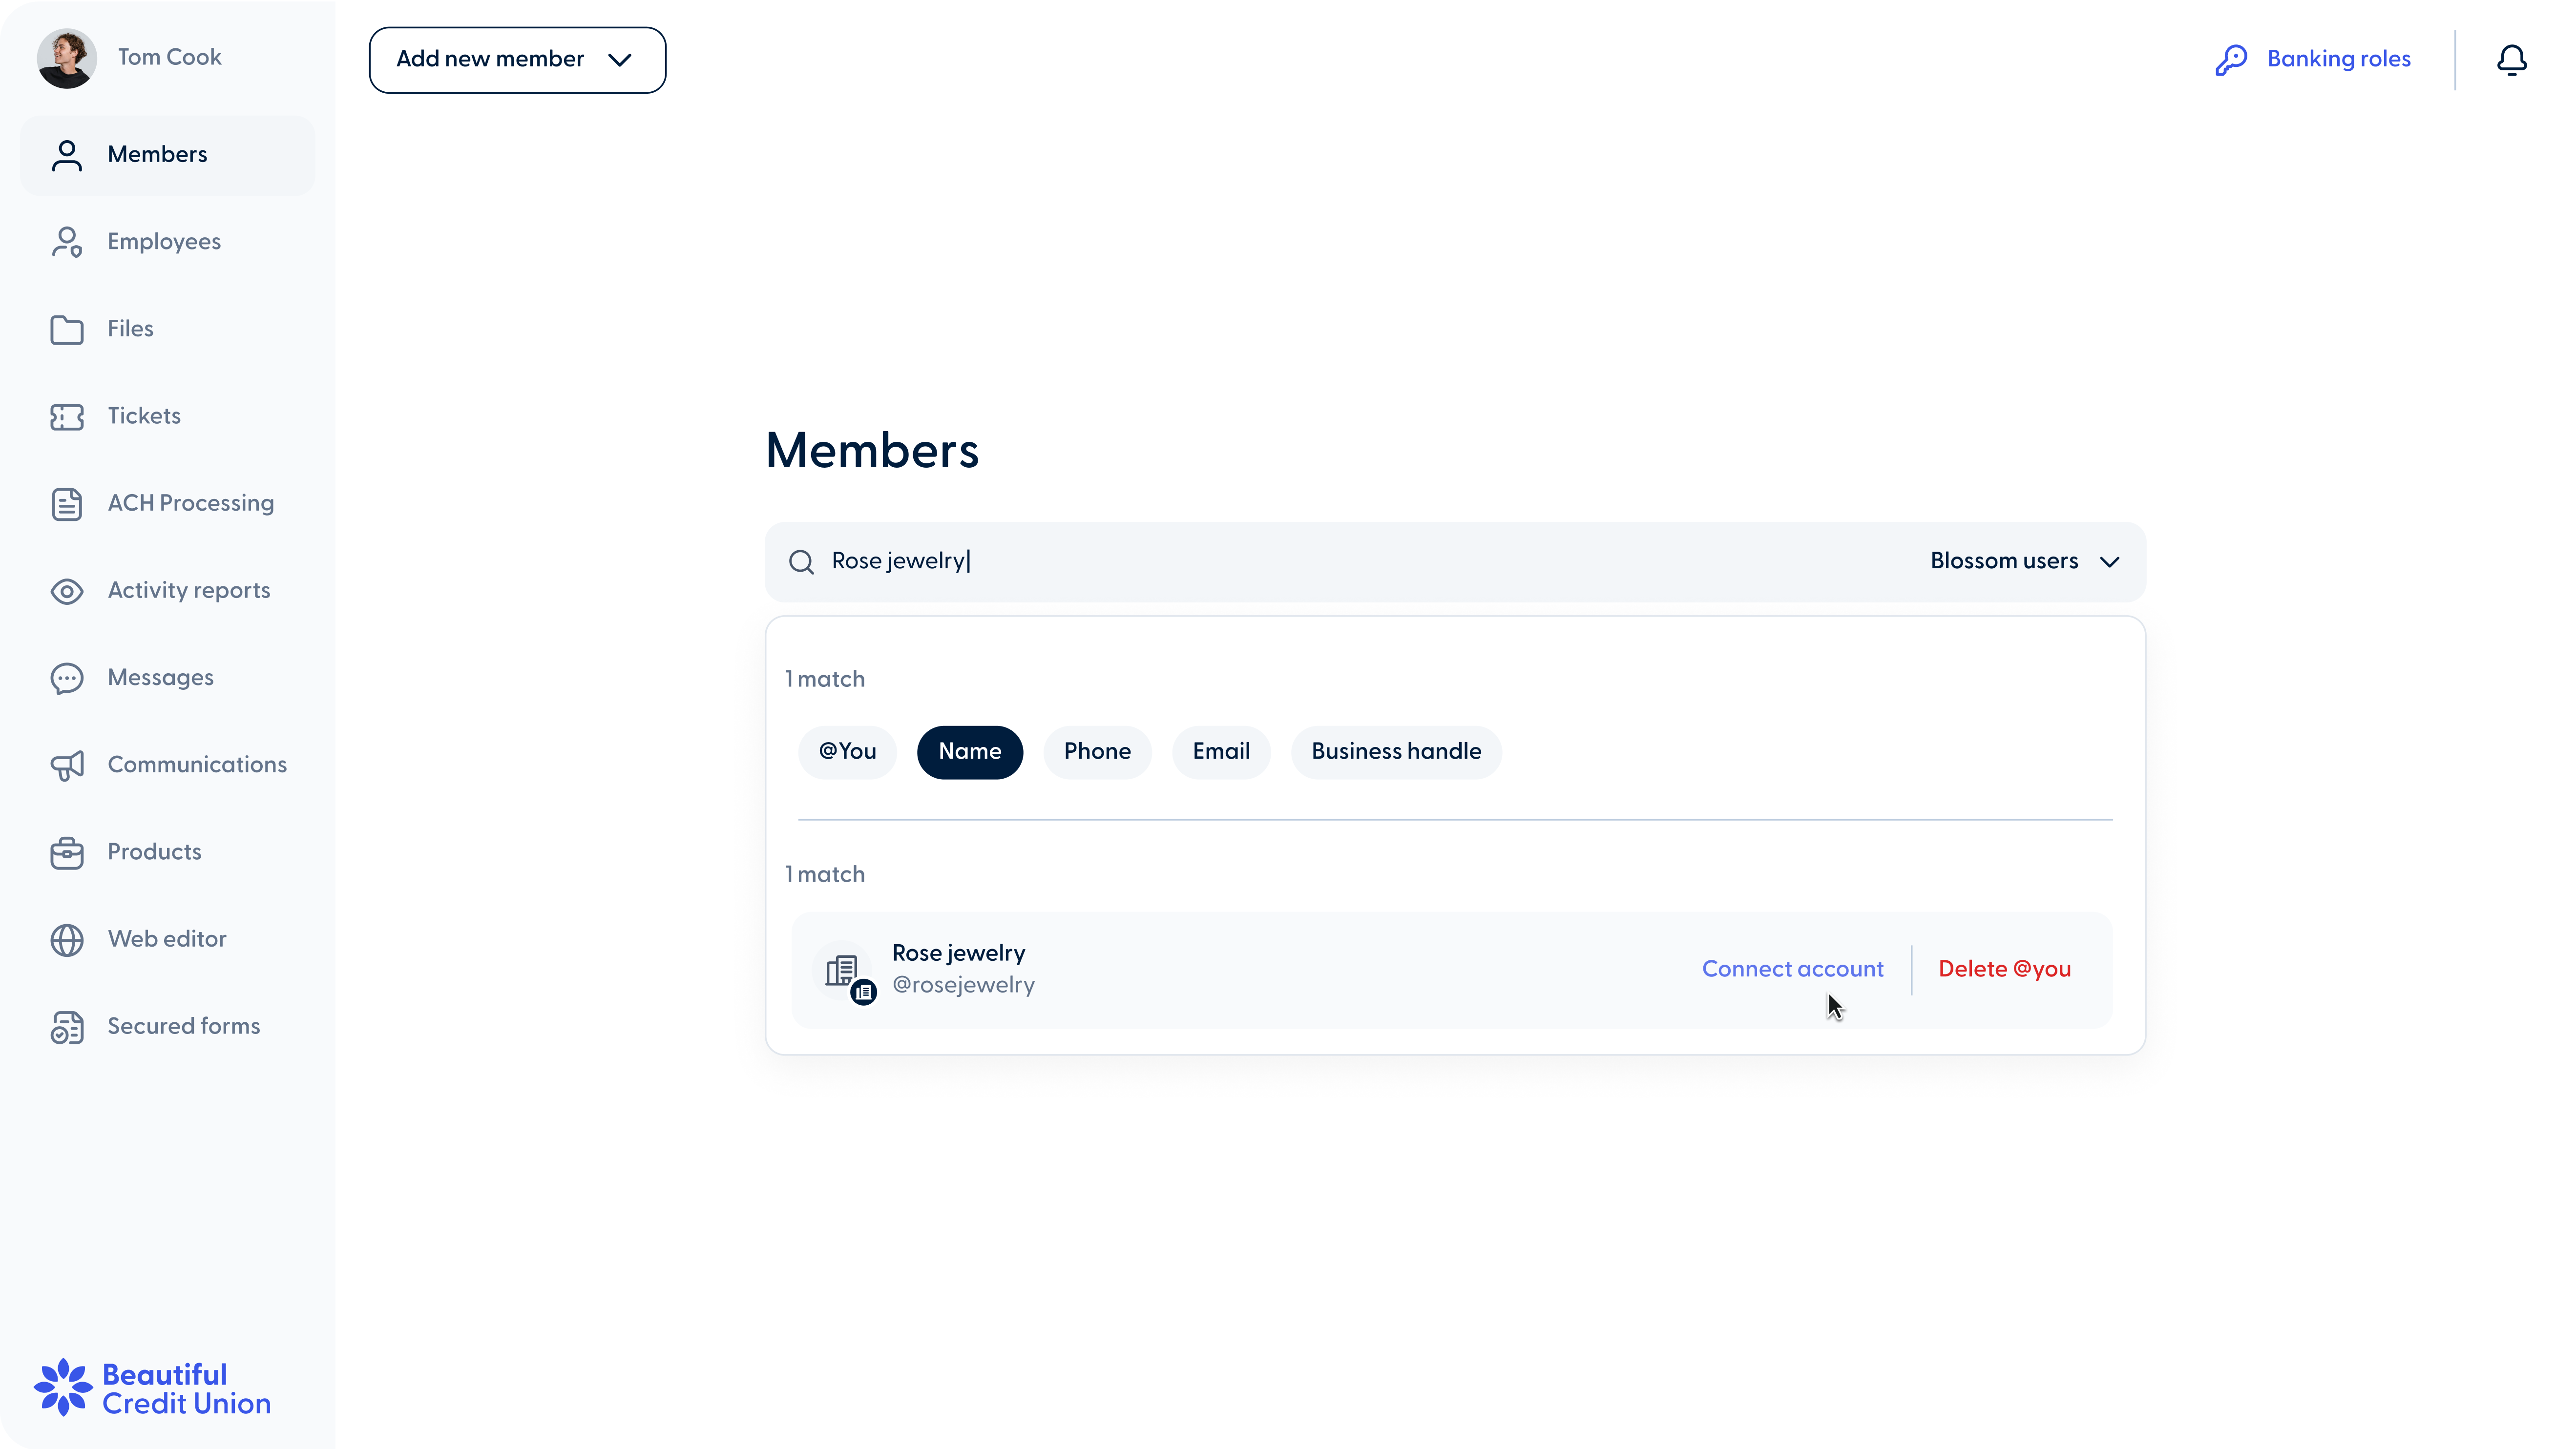
Task: Select the Activity reports eye icon
Action: tap(66, 590)
